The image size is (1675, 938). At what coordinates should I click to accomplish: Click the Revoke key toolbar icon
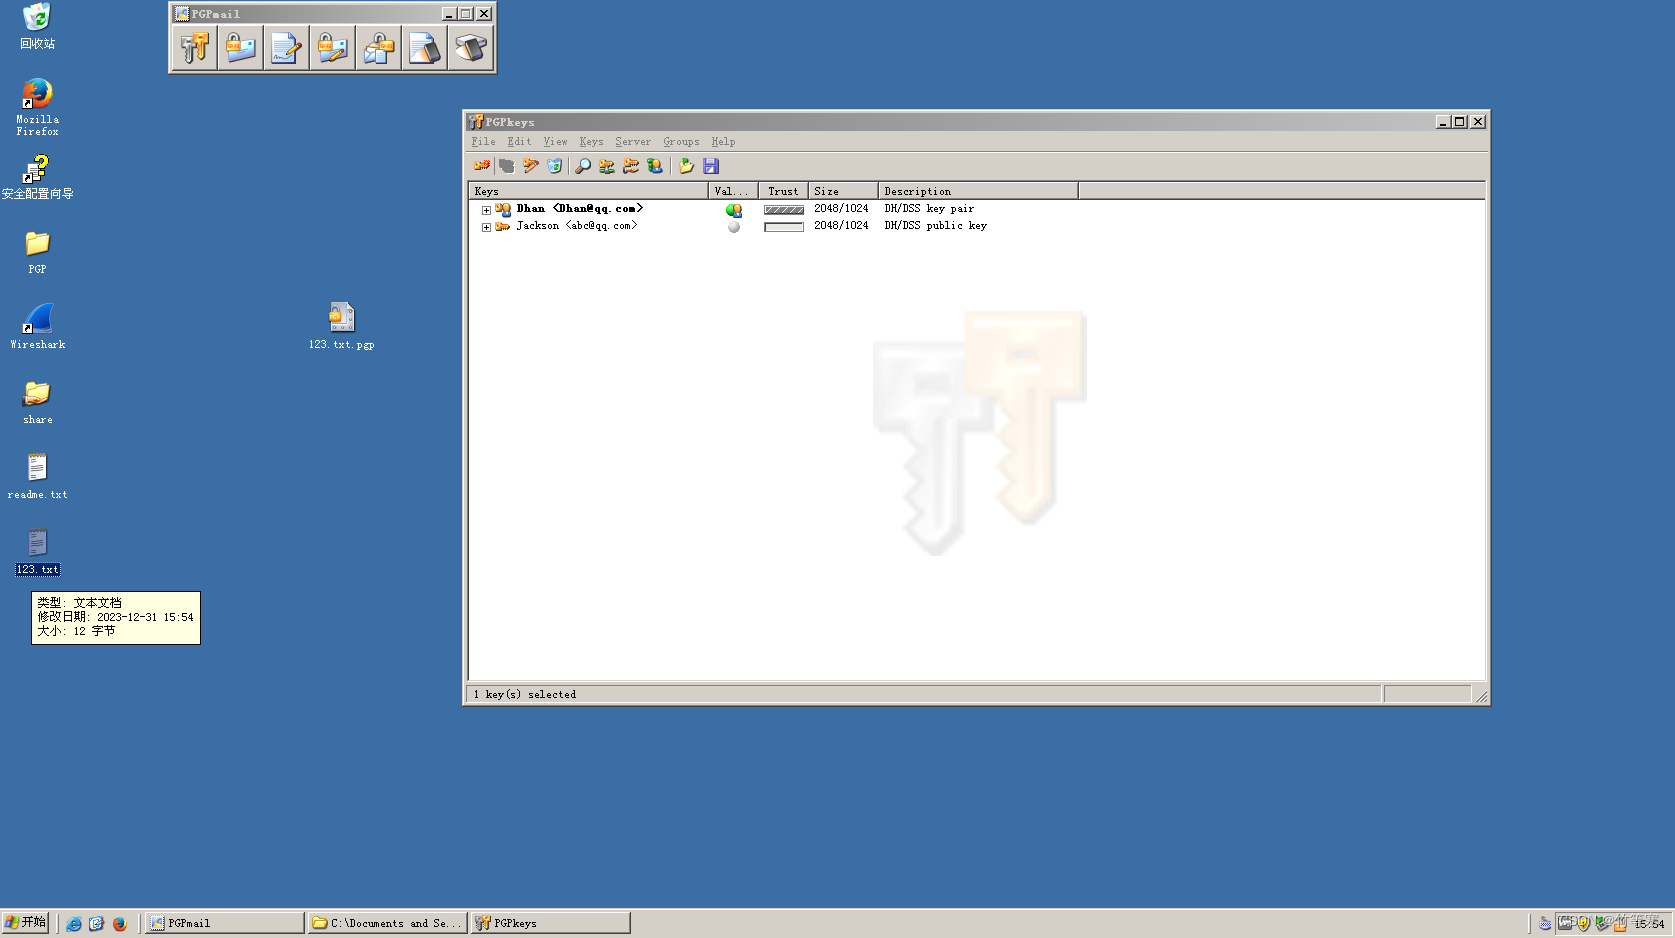(507, 166)
